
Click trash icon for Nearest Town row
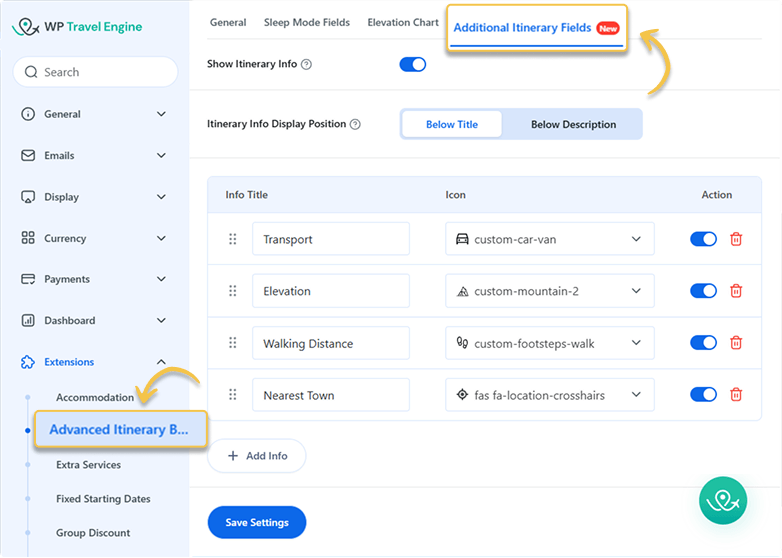736,395
